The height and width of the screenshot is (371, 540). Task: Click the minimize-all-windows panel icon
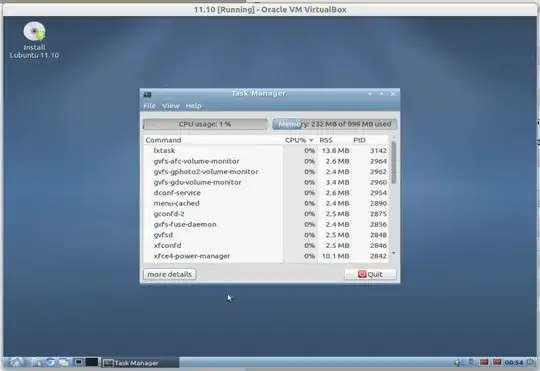pos(63,362)
